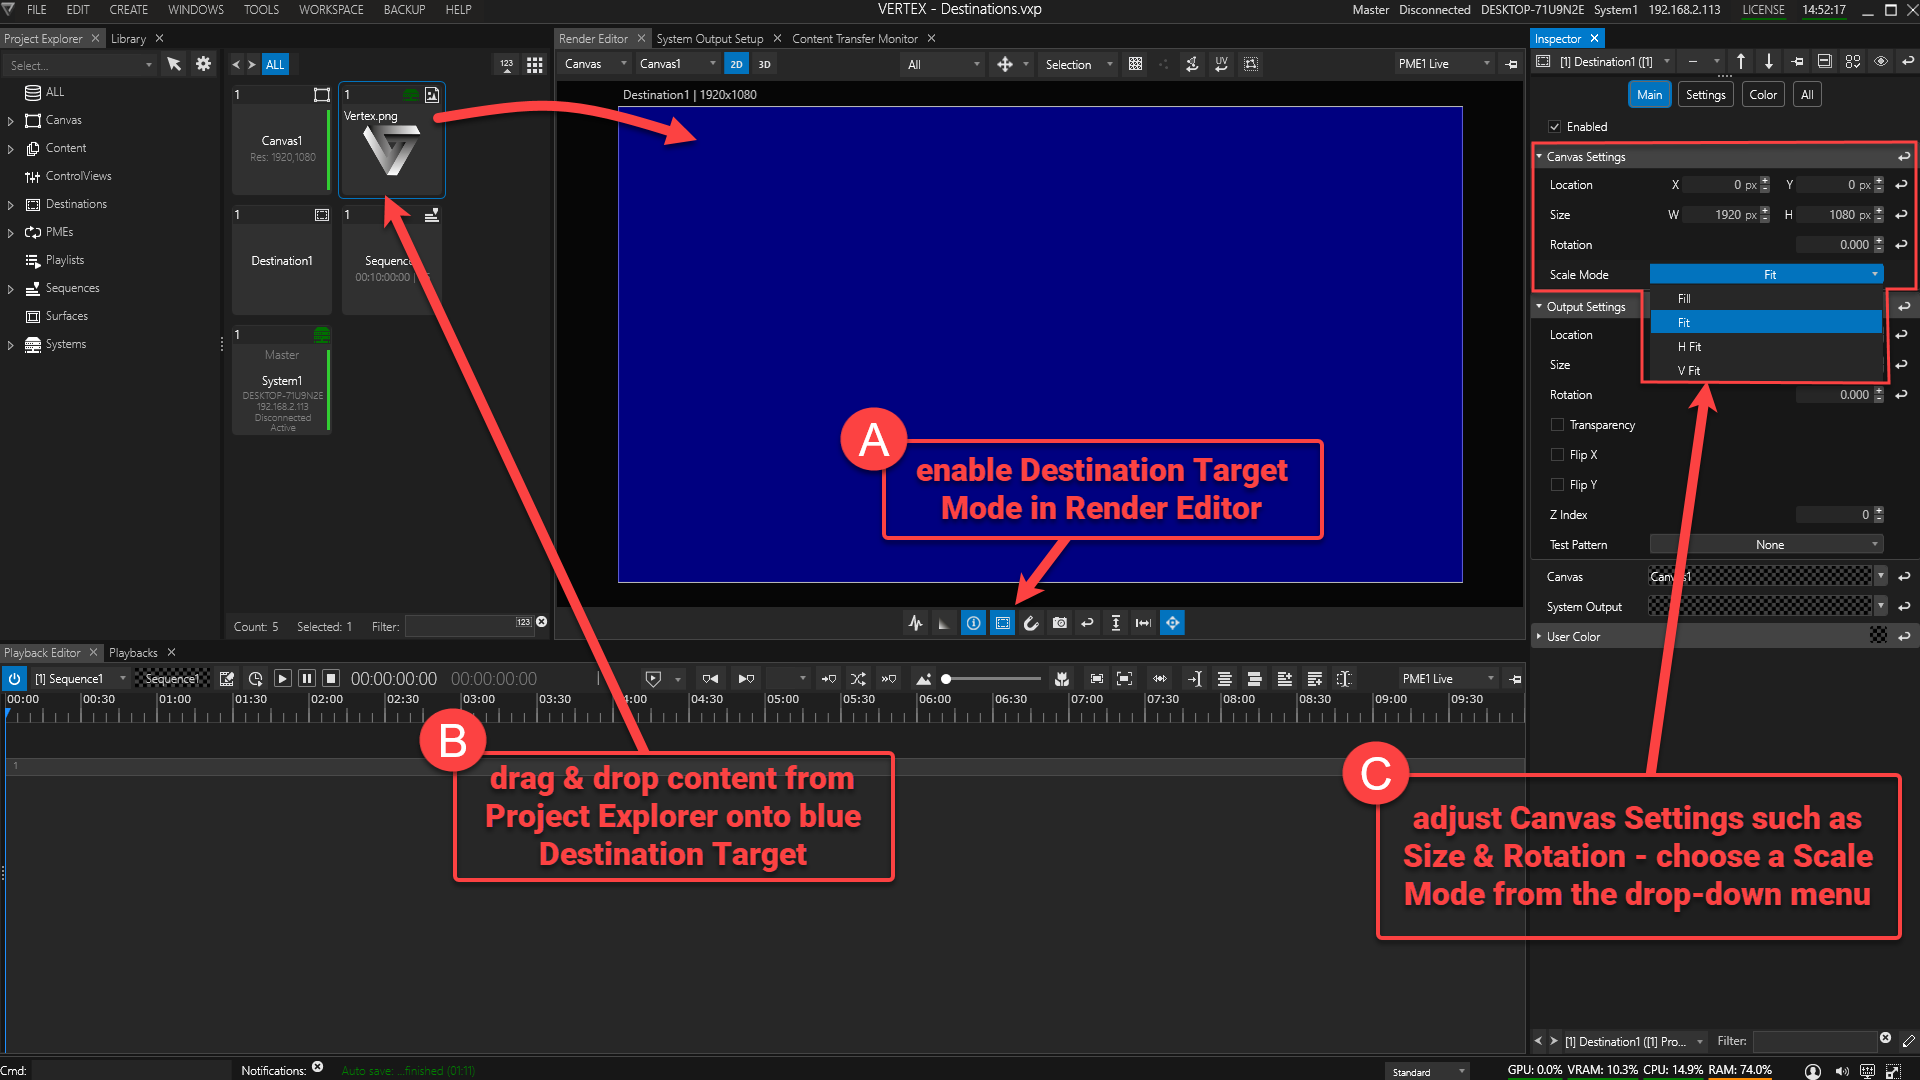Click the ALL filter button in Project Explorer
Viewport: 1920px width, 1080px height.
(x=274, y=63)
